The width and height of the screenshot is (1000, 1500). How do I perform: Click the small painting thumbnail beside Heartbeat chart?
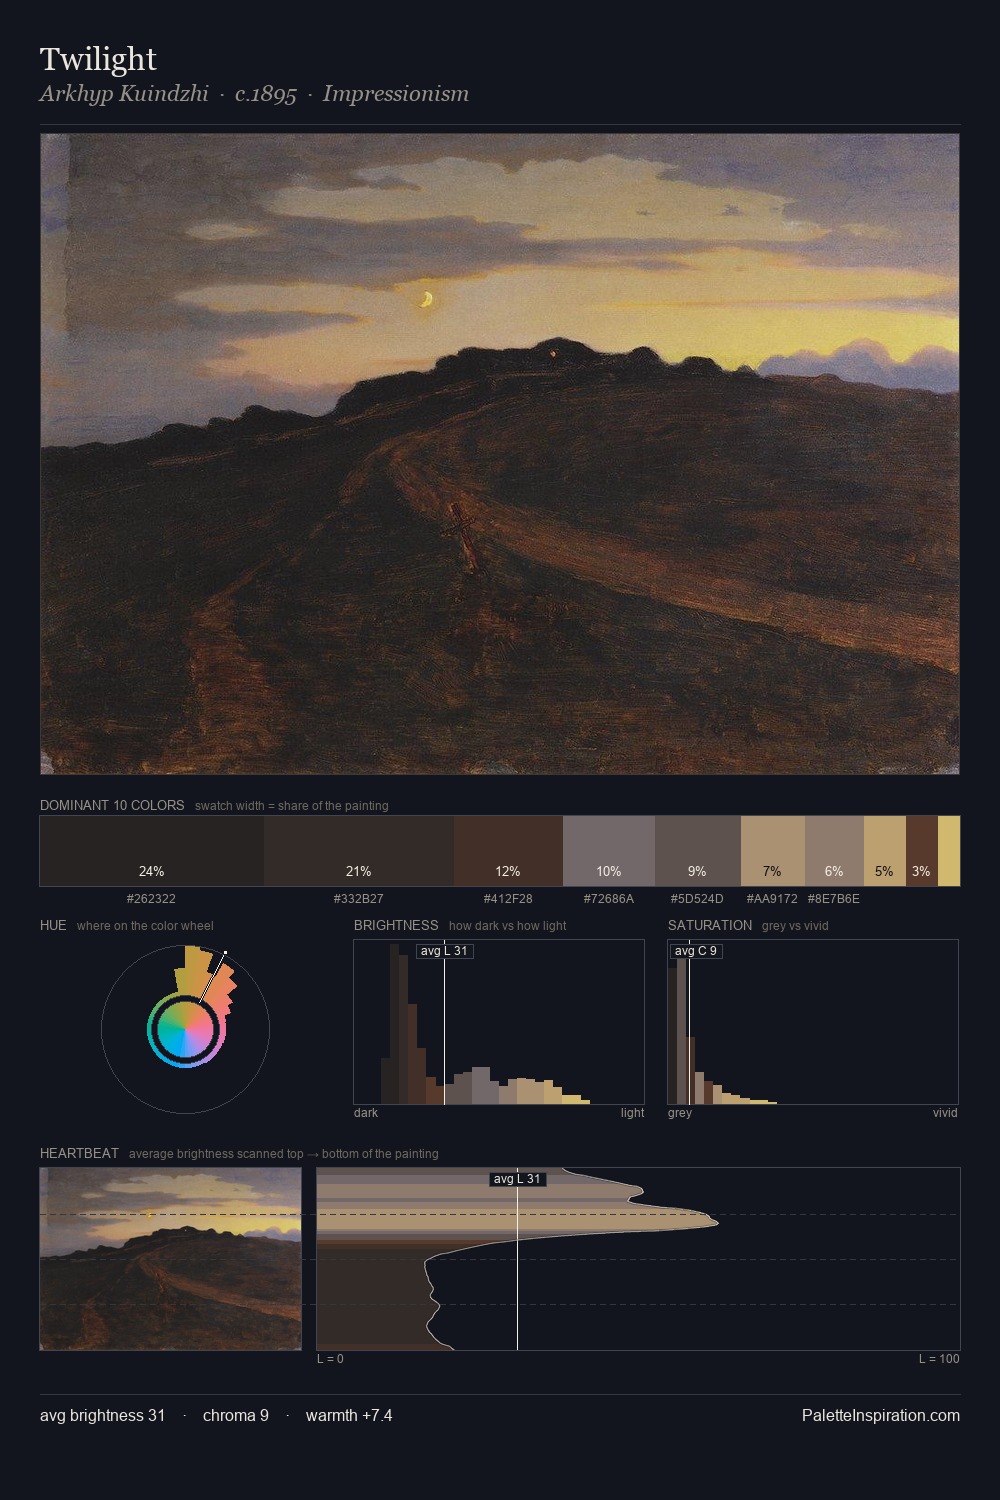[171, 1259]
